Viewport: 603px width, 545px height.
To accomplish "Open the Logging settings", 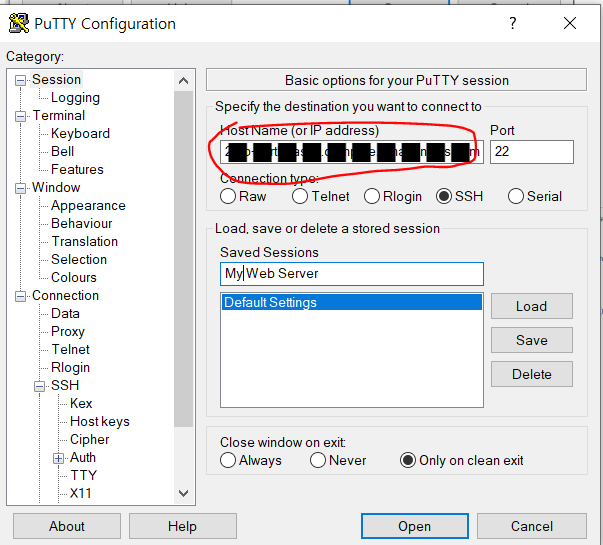I will click(x=75, y=98).
